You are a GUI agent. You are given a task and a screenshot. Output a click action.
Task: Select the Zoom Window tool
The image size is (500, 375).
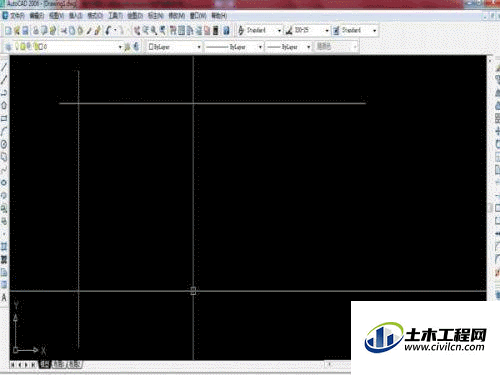[x=154, y=31]
